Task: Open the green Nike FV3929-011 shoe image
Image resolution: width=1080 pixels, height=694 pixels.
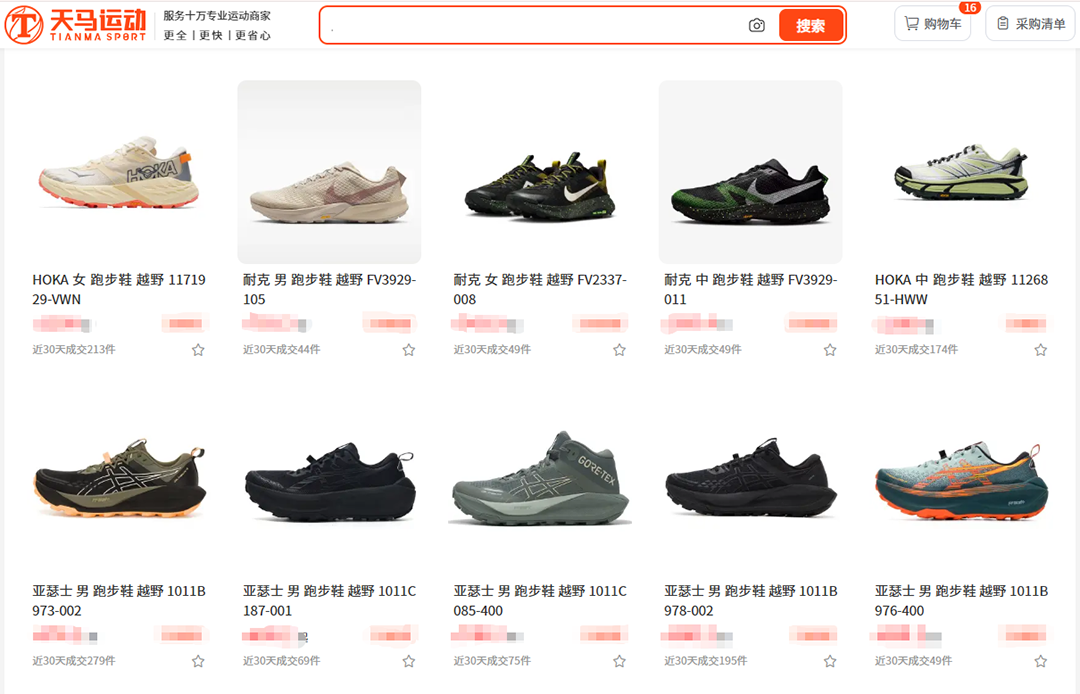Action: (751, 172)
